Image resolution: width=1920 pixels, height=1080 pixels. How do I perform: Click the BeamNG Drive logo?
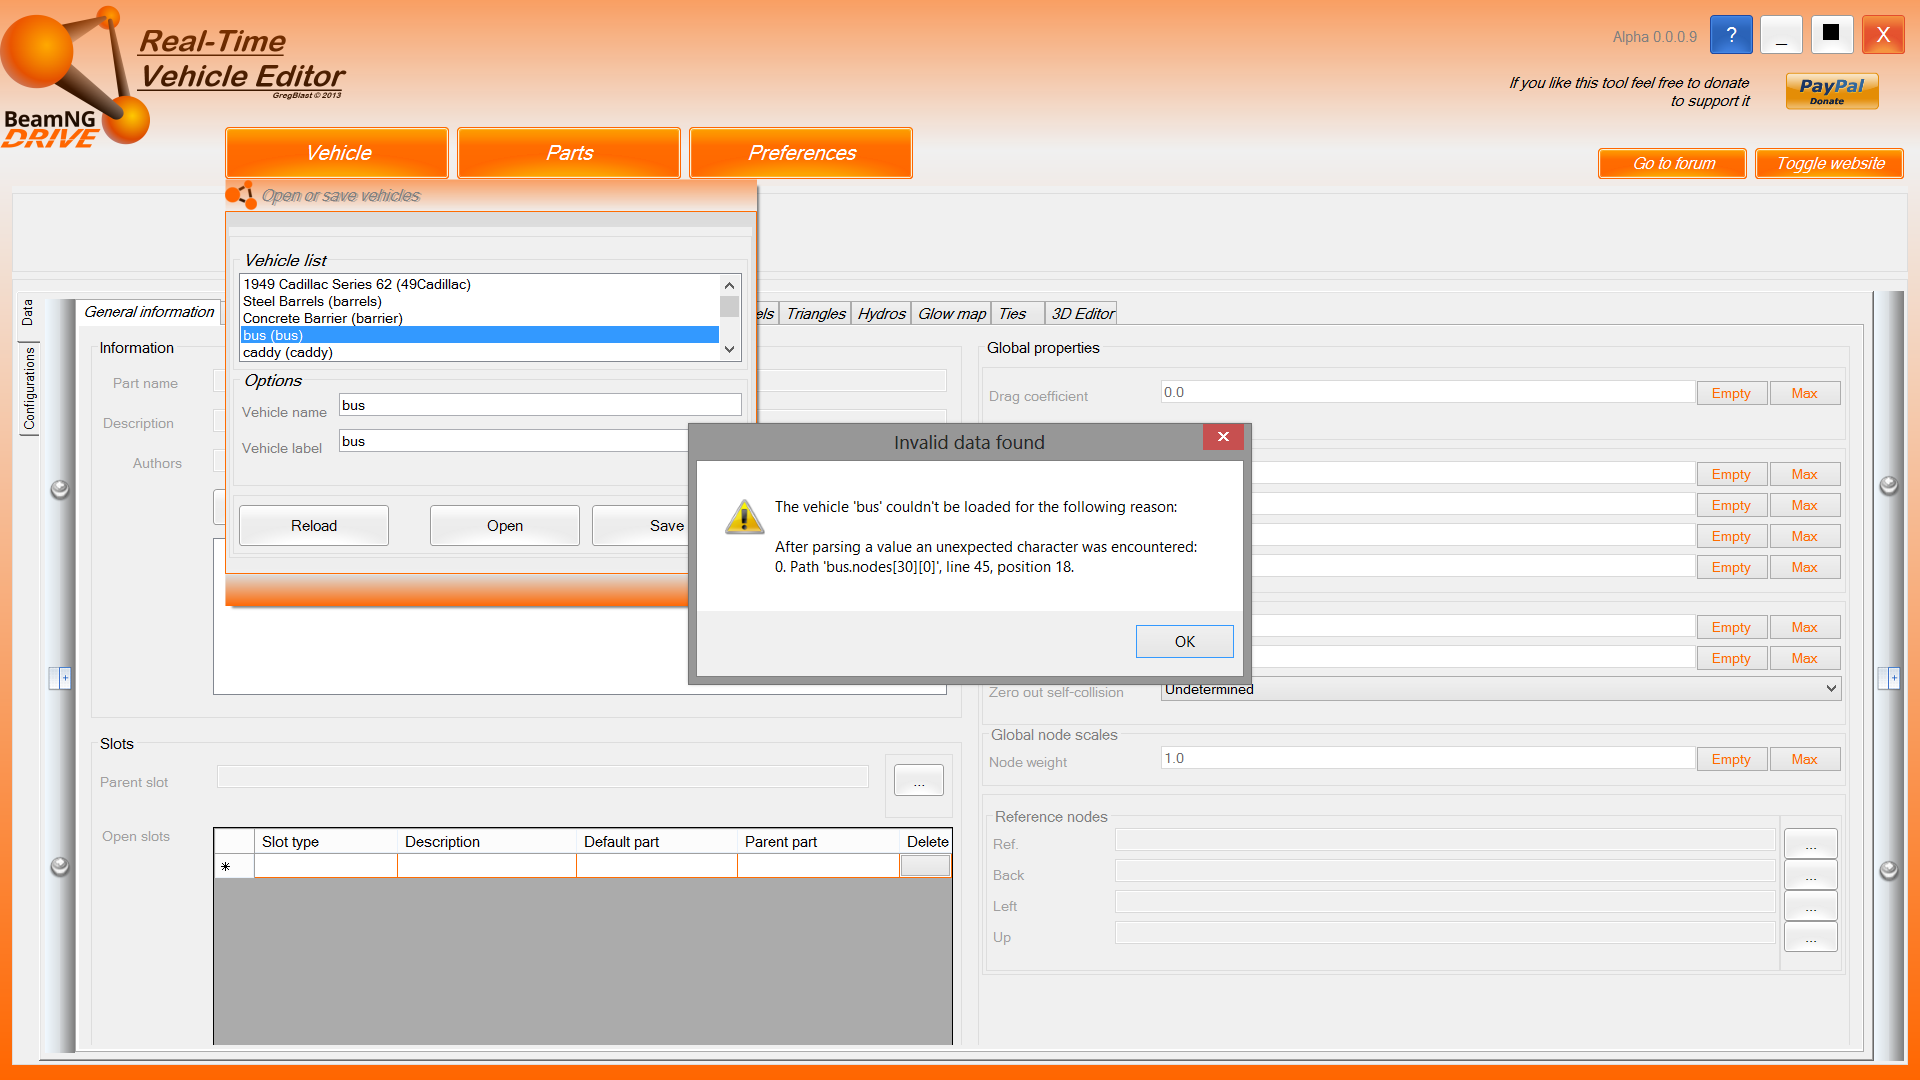(x=75, y=80)
